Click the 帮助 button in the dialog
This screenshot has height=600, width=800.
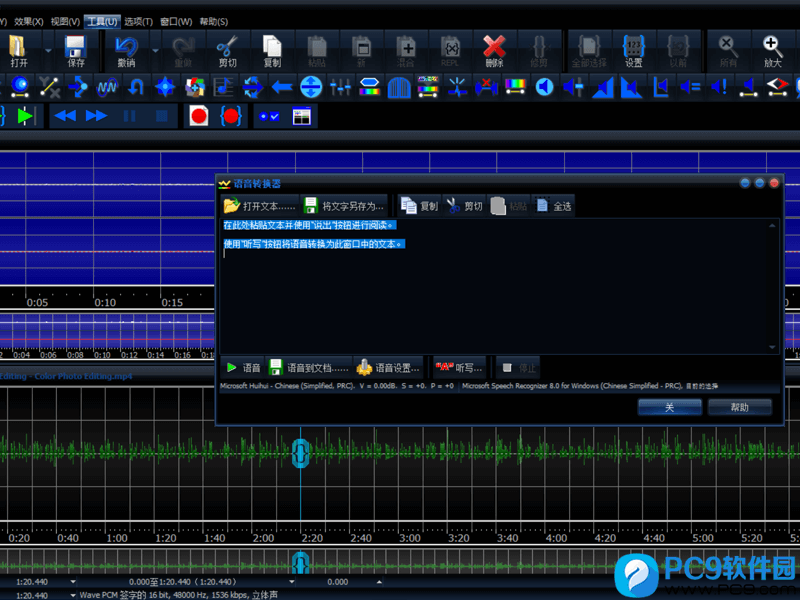point(739,407)
